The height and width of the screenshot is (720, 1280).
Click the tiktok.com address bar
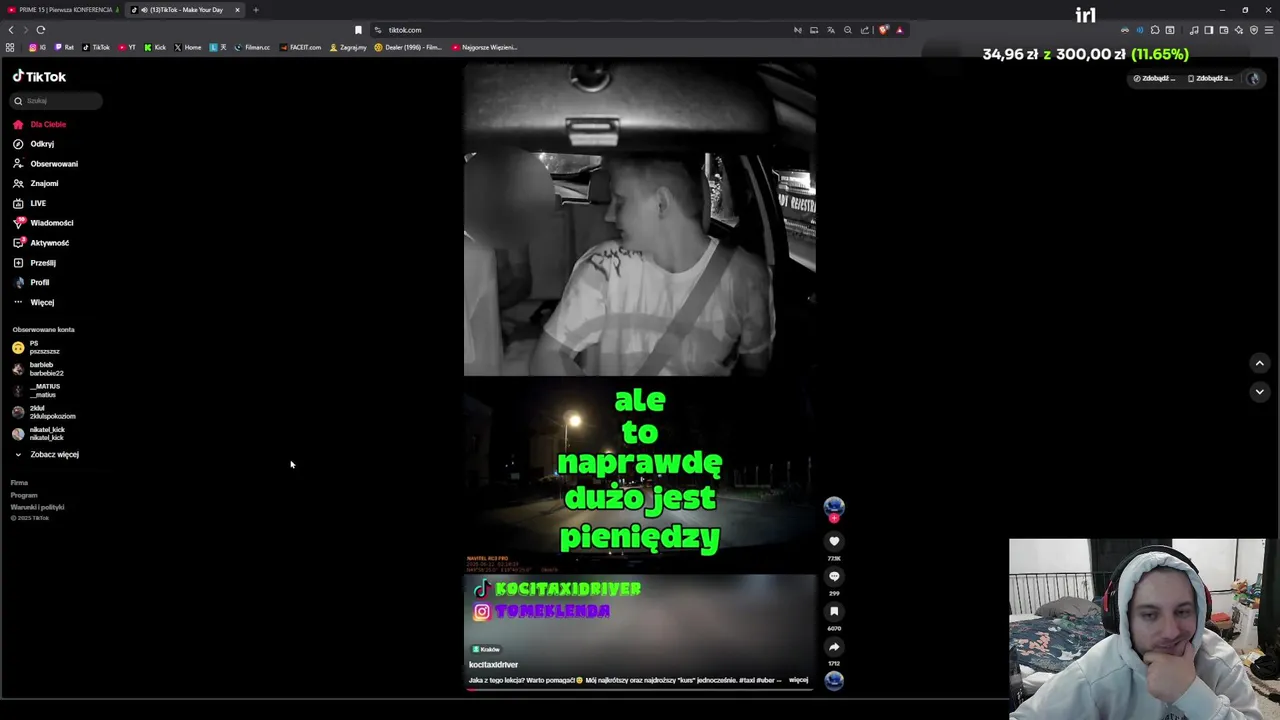(580, 30)
